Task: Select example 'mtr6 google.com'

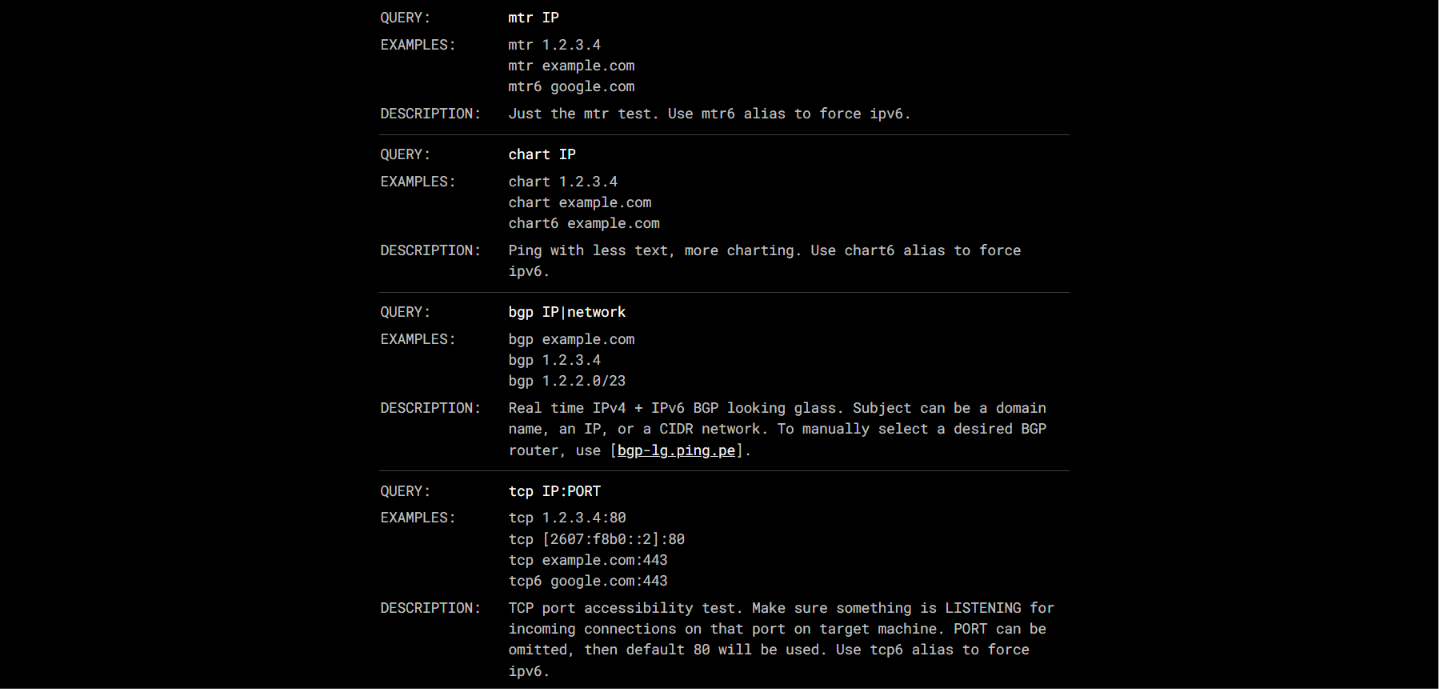Action: coord(571,87)
